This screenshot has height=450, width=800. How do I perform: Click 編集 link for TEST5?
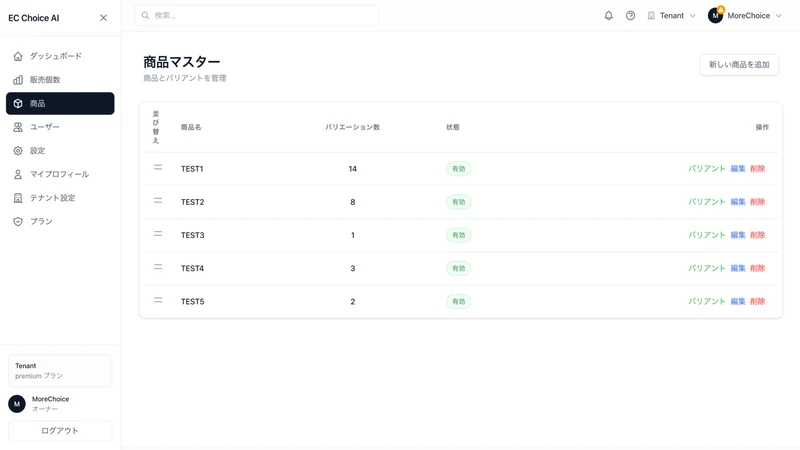pos(738,301)
